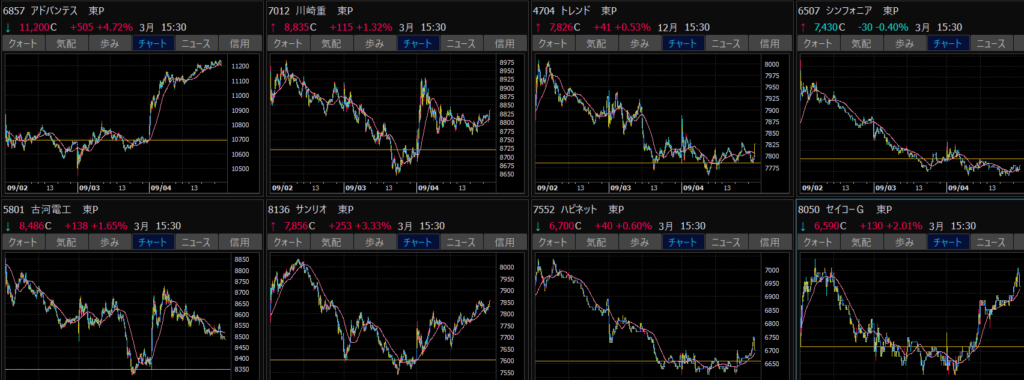Open クォート tab in 8136 サンリオ panel
This screenshot has width=1024, height=380.
tap(289, 242)
